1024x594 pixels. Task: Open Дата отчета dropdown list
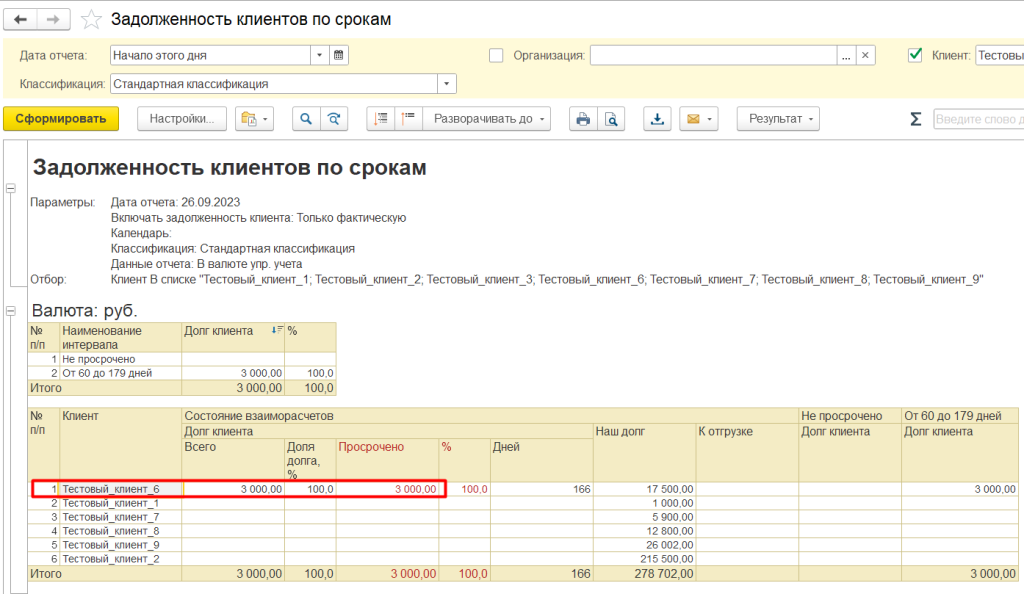(319, 55)
